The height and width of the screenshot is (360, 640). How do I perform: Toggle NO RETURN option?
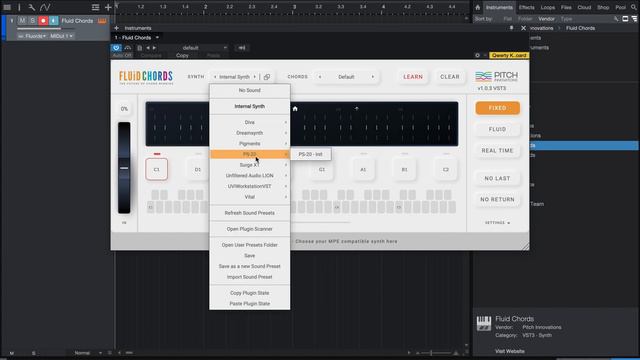[x=498, y=200]
